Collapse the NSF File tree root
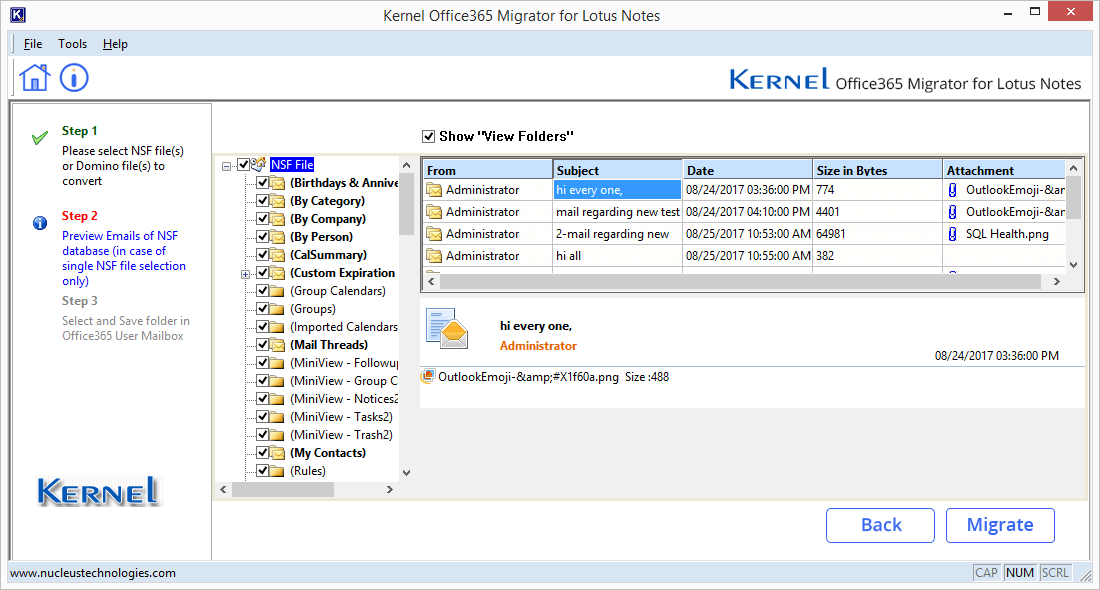Screen dimensions: 1100x590 (x=227, y=166)
